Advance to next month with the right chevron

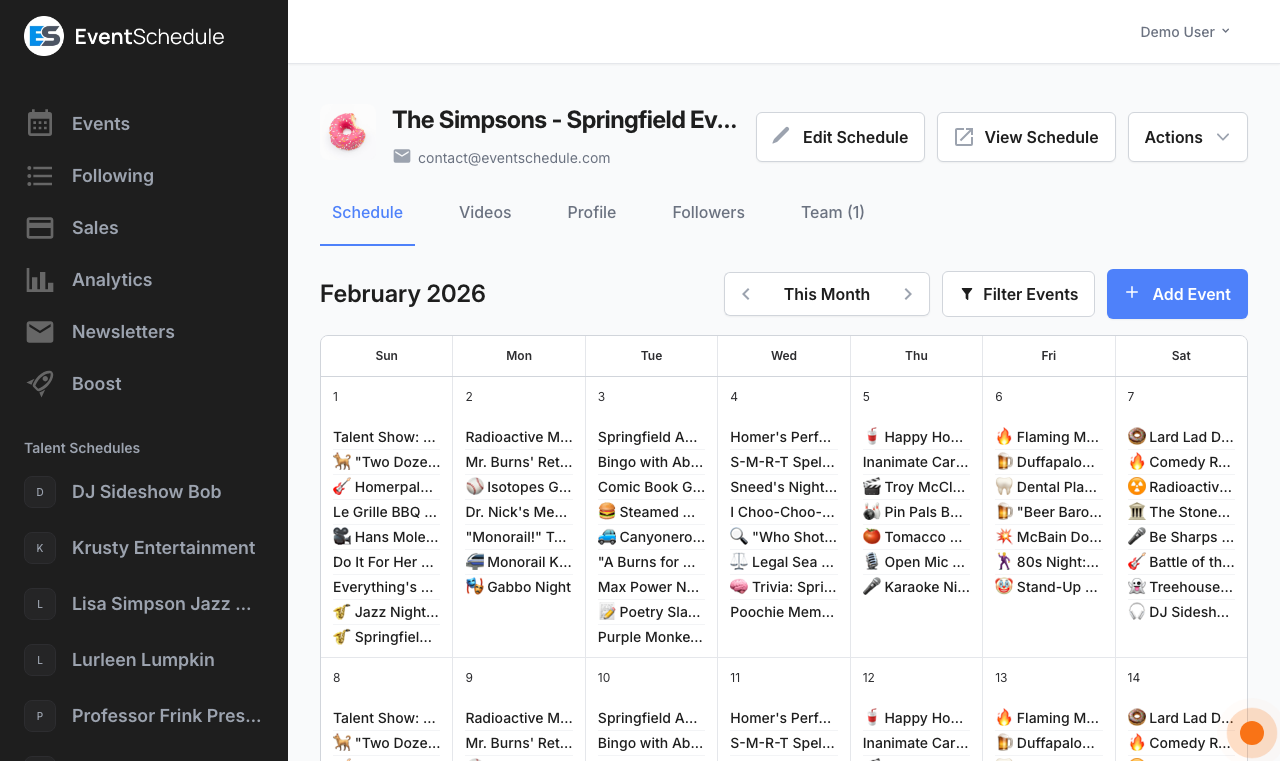pos(908,294)
